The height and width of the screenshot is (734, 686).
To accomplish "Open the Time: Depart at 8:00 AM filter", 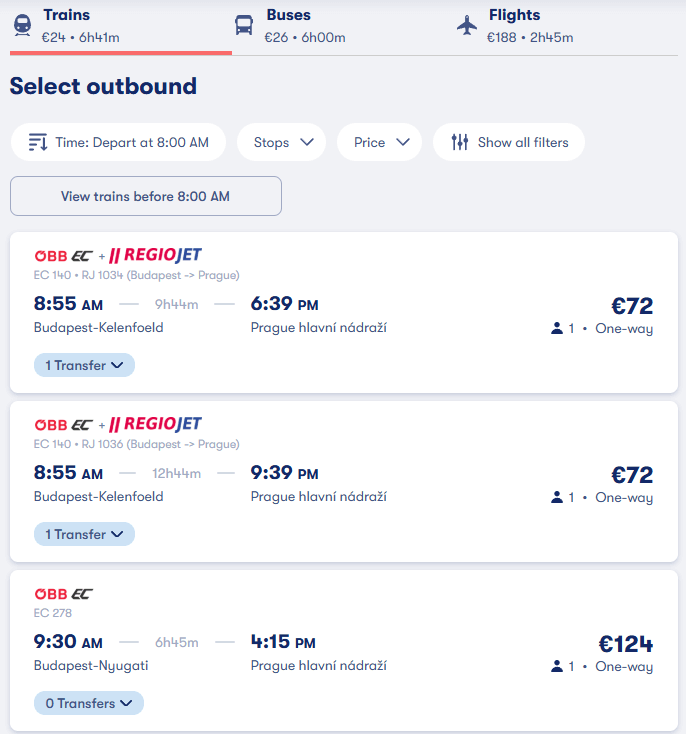I will click(x=118, y=142).
